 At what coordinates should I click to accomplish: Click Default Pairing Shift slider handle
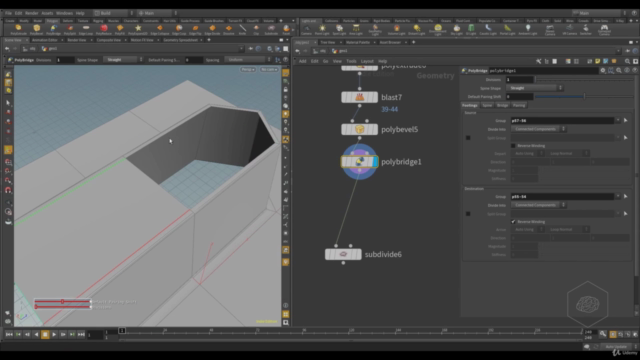click(x=584, y=97)
